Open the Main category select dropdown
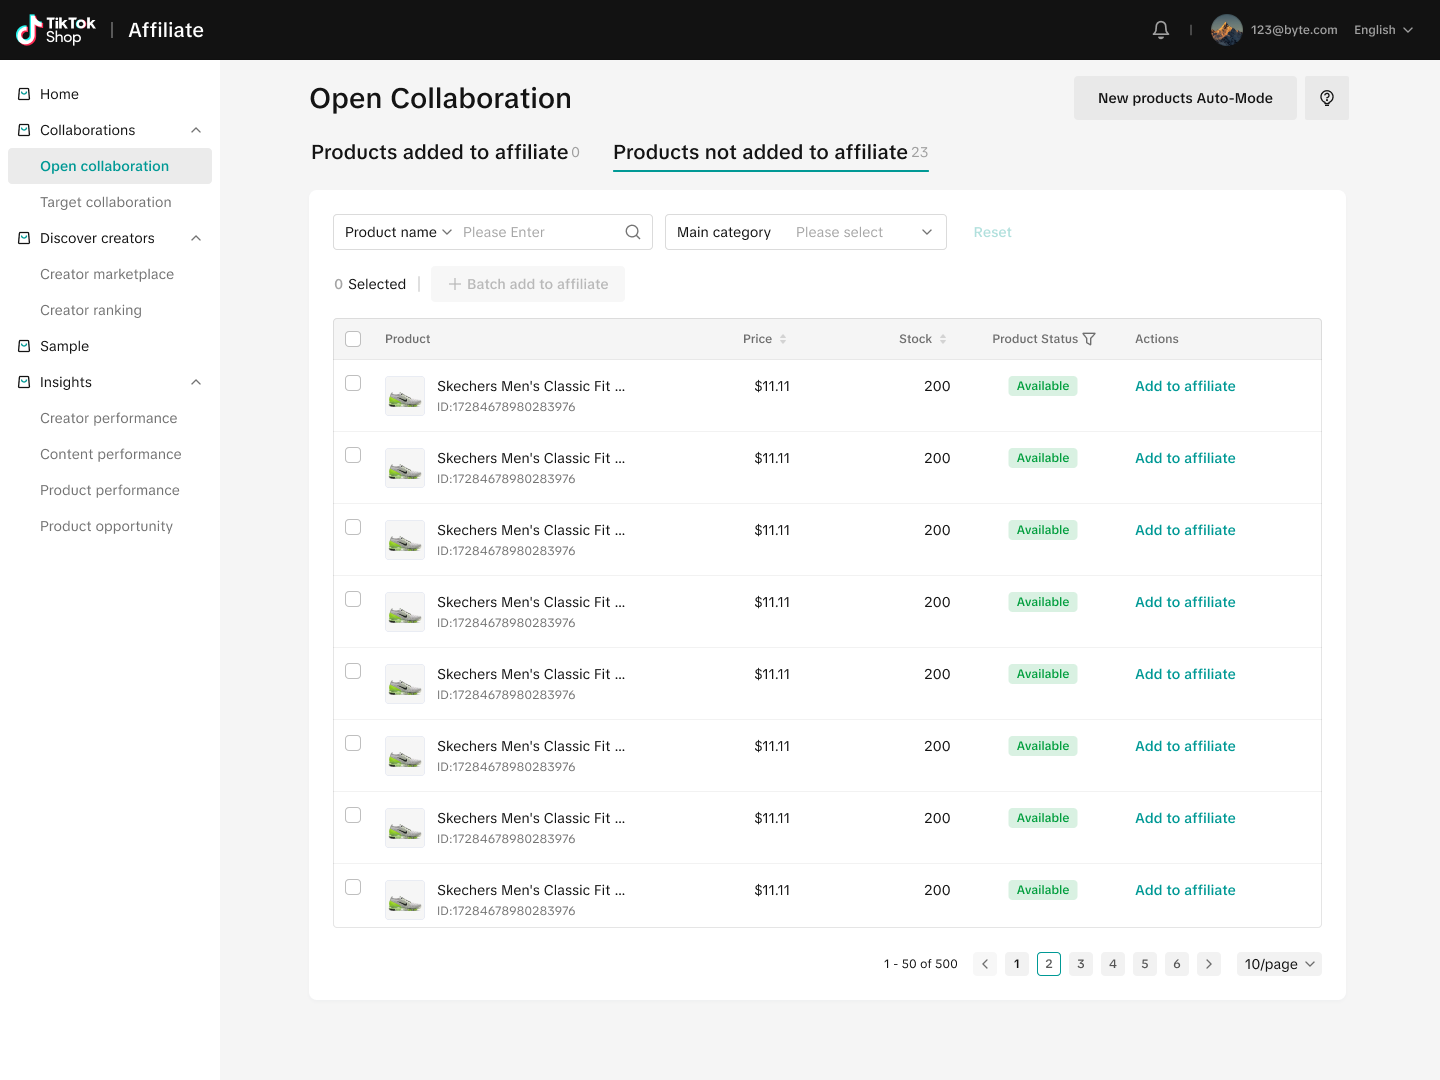 806,232
